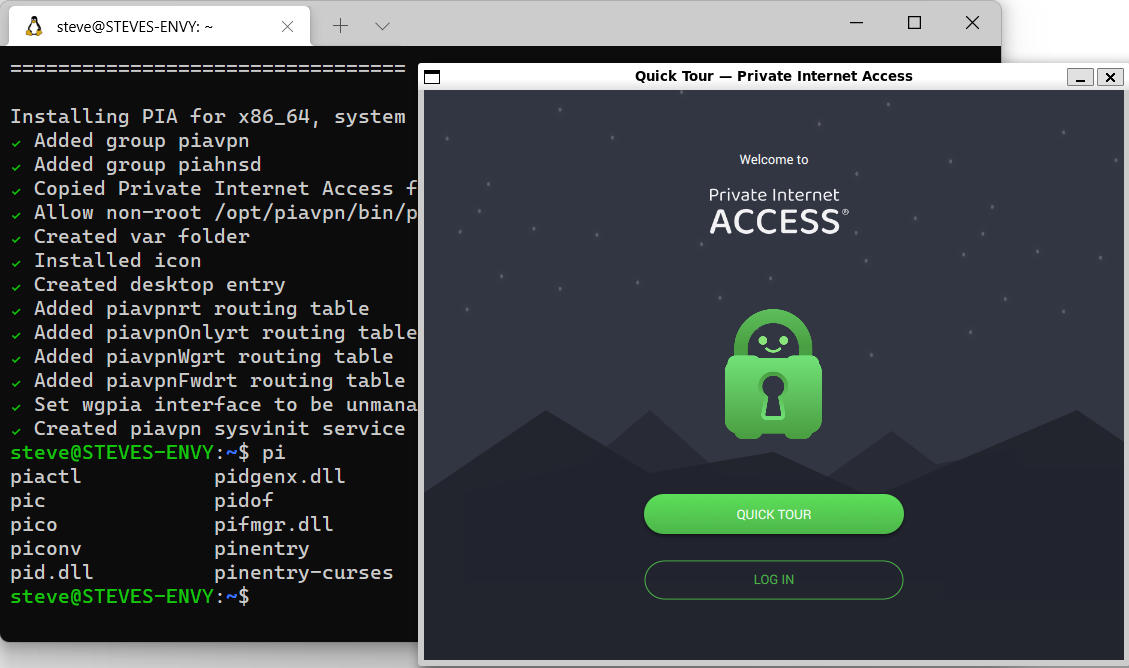The image size is (1129, 668).
Task: Click the 'Created piavpn sysvinit service' line
Action: [x=208, y=428]
